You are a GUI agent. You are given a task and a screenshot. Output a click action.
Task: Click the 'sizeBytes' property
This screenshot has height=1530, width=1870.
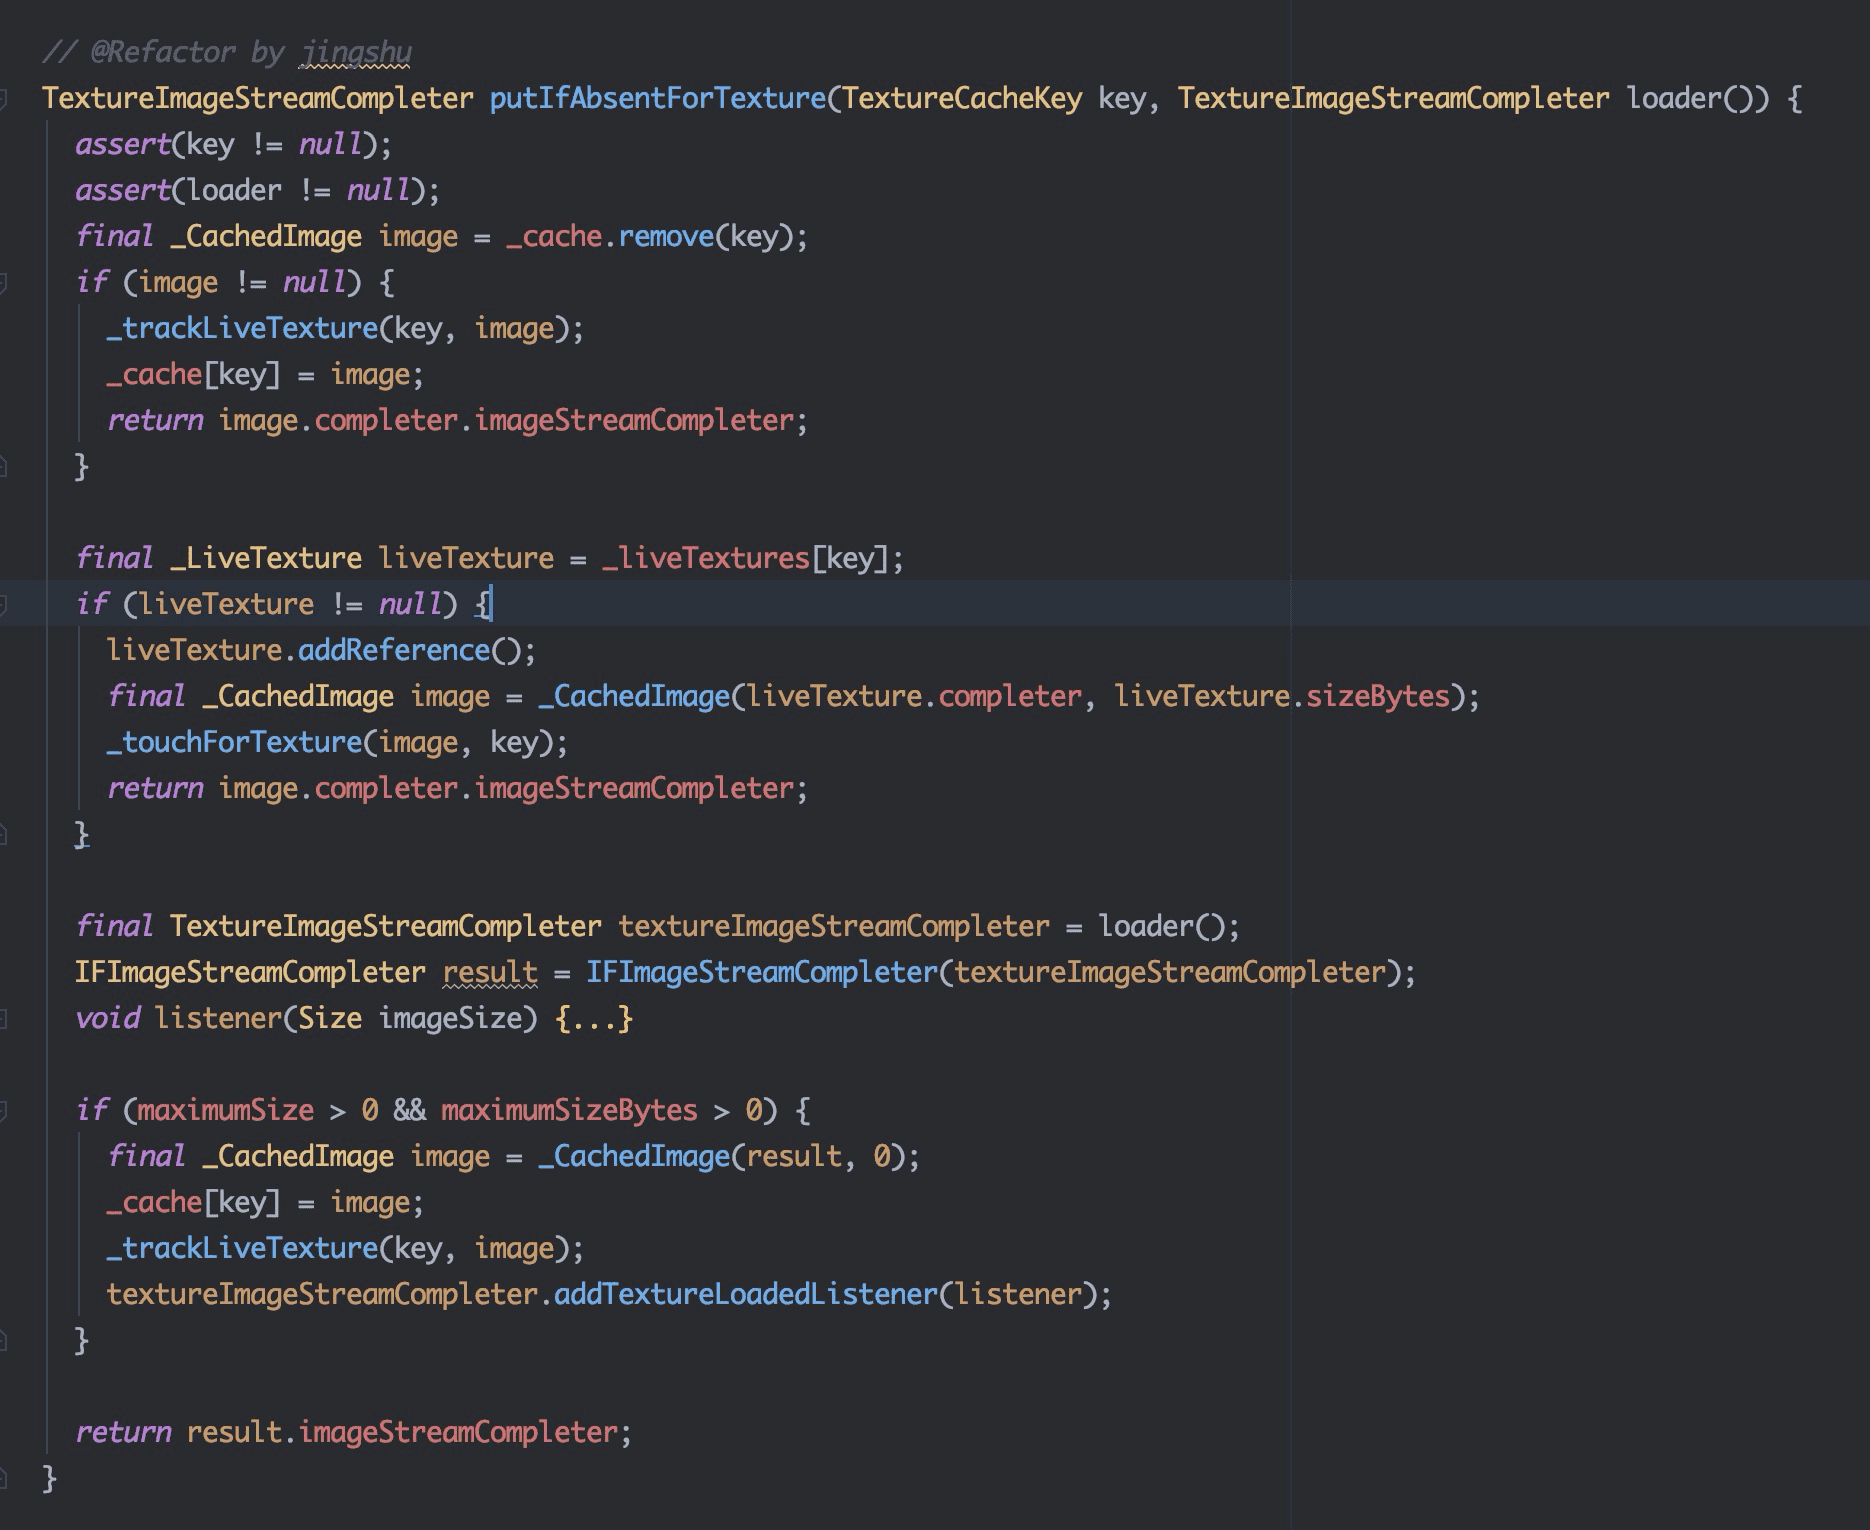coord(1378,696)
